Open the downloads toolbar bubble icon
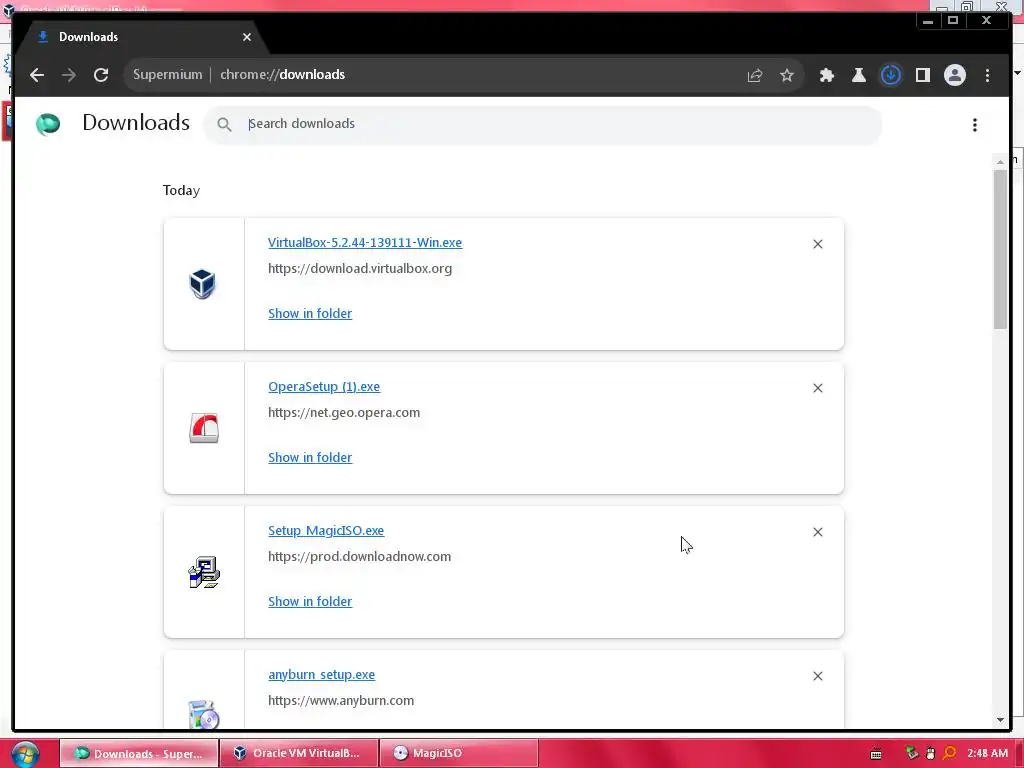This screenshot has width=1024, height=768. point(891,75)
